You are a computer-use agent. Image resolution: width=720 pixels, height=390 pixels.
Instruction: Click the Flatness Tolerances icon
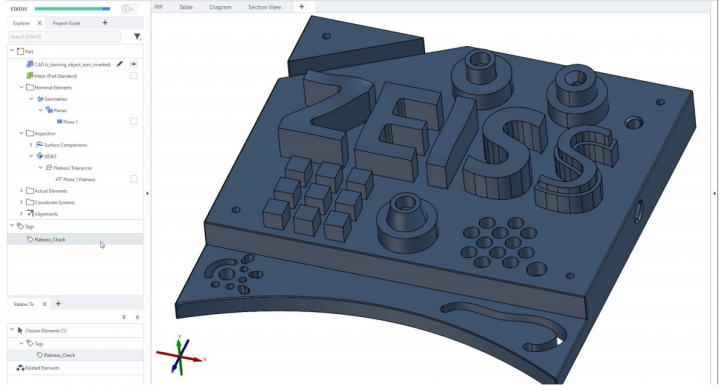tap(49, 168)
